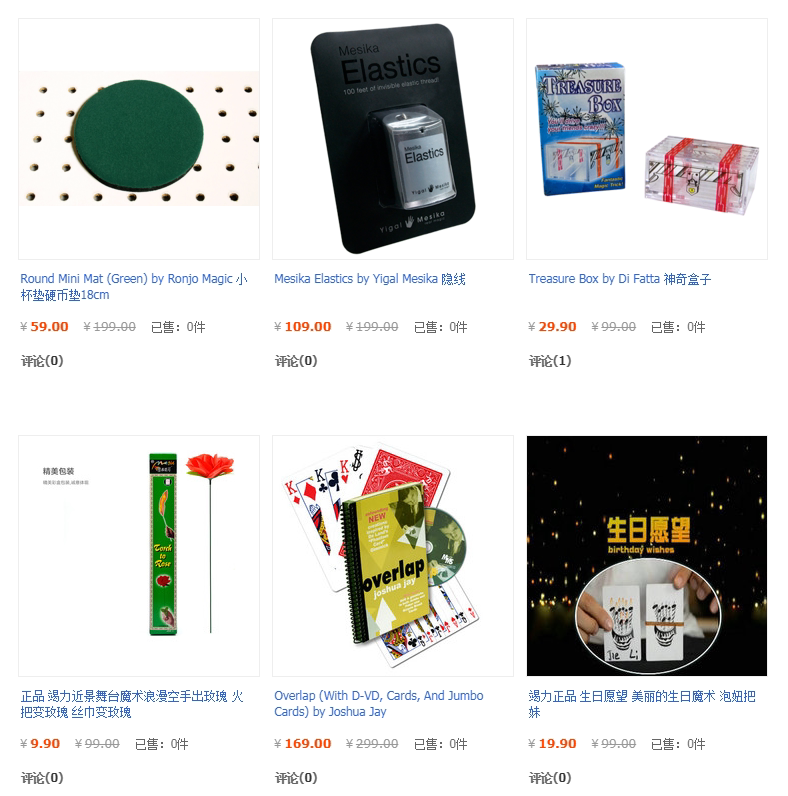This screenshot has width=788, height=796.
Task: Open Mesika Elastics by Yigal Mesika title link
Action: pos(370,279)
